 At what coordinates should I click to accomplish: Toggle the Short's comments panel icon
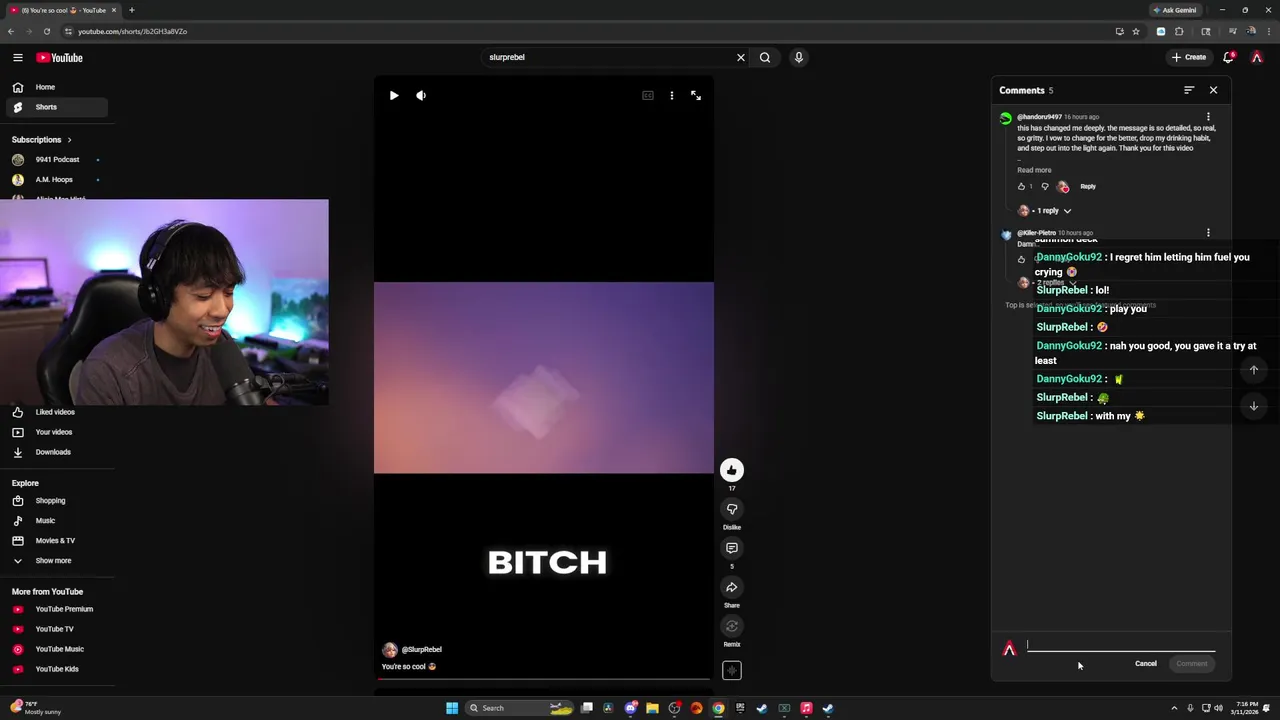point(732,548)
